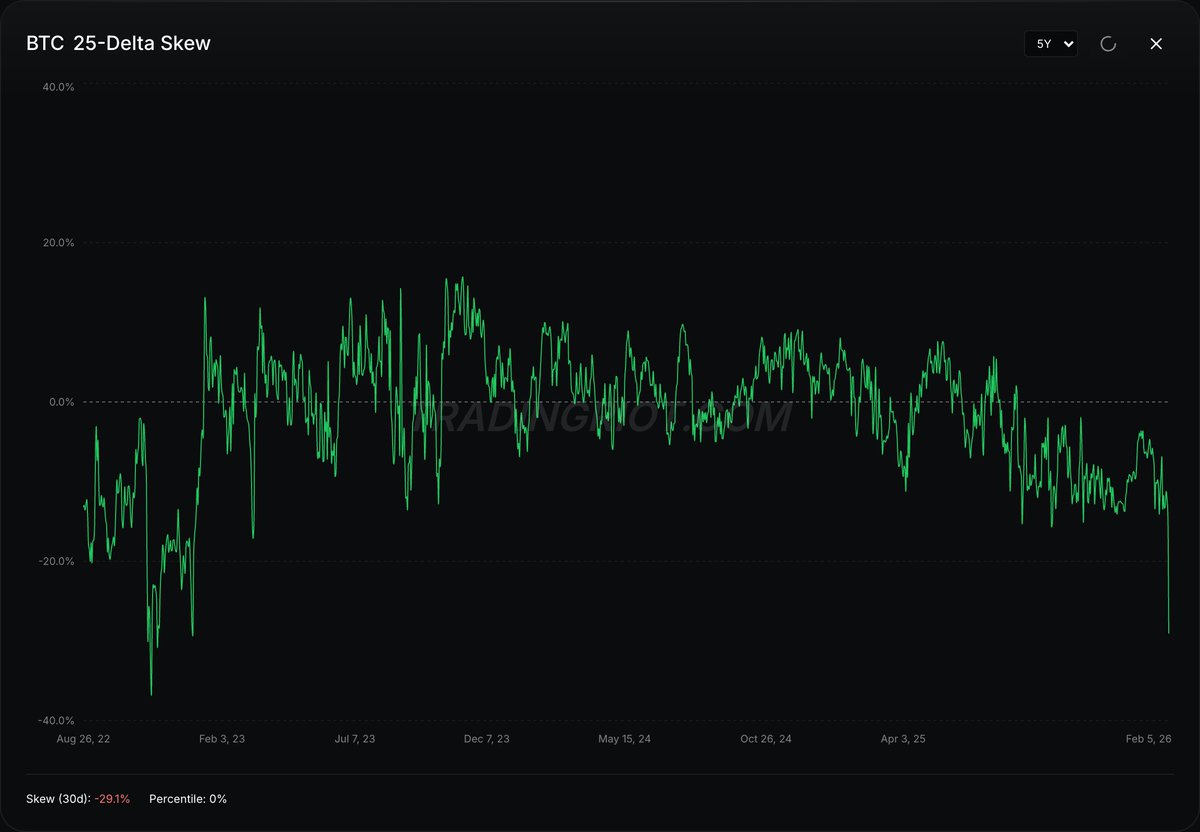Click the May 15, 24 date label
The height and width of the screenshot is (832, 1200).
(x=624, y=739)
